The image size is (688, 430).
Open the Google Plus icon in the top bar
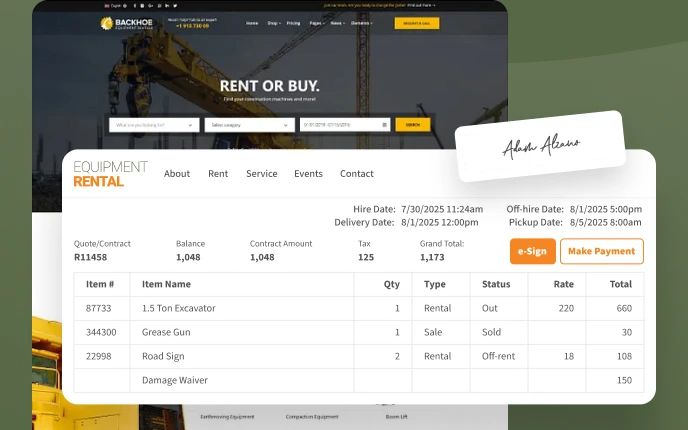(x=150, y=6)
